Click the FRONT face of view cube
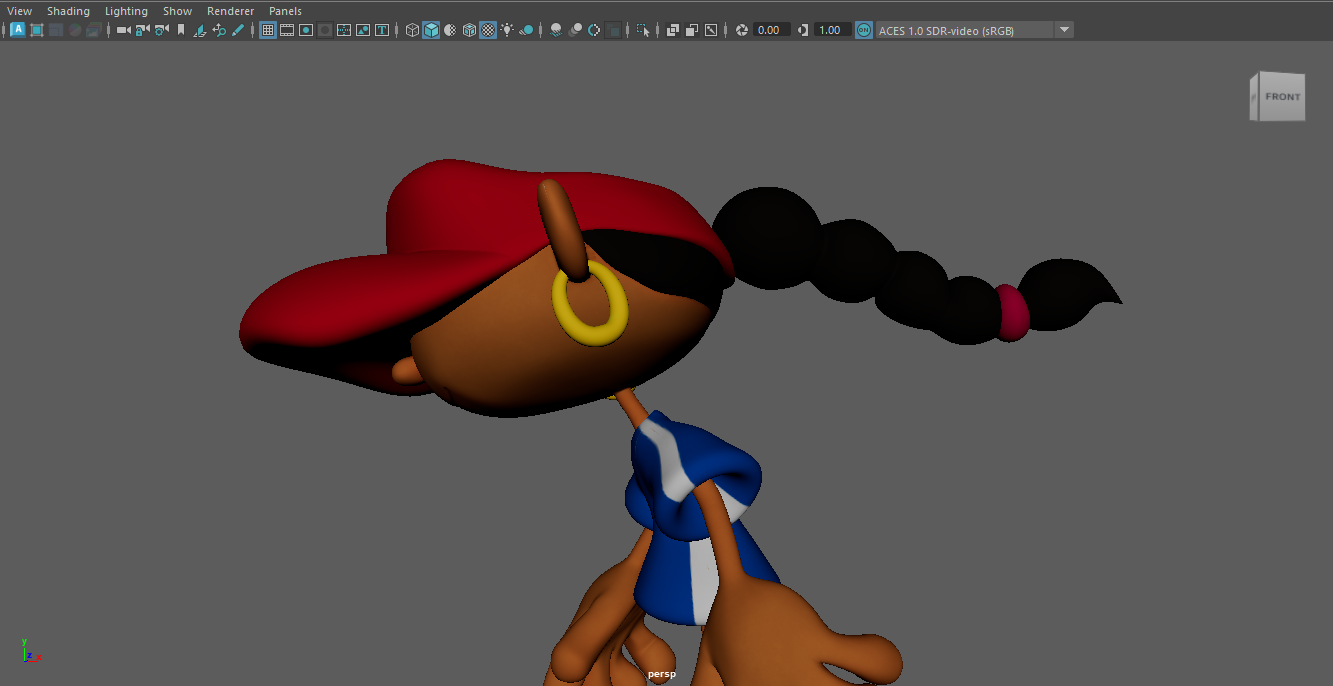 pyautogui.click(x=1283, y=97)
